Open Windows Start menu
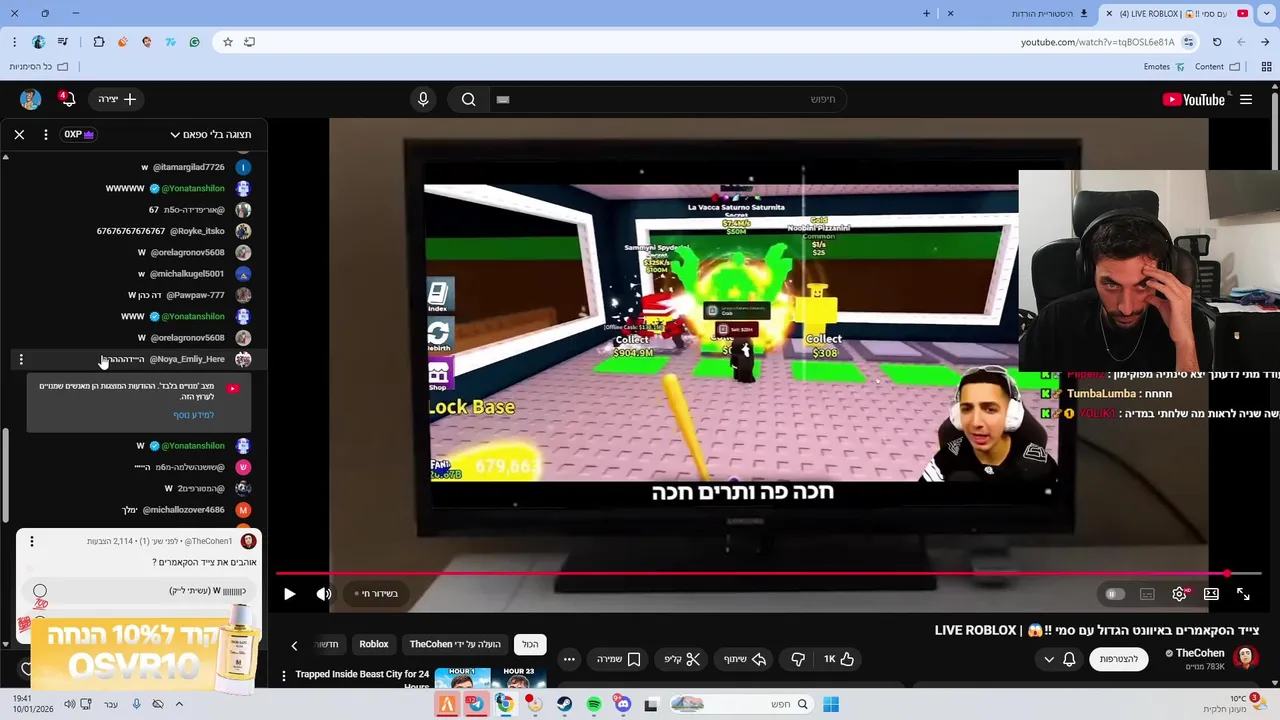1280x720 pixels. [831, 704]
